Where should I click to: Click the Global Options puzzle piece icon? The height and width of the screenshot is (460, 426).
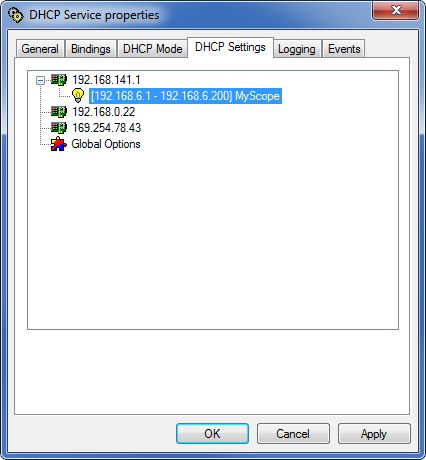(59, 144)
